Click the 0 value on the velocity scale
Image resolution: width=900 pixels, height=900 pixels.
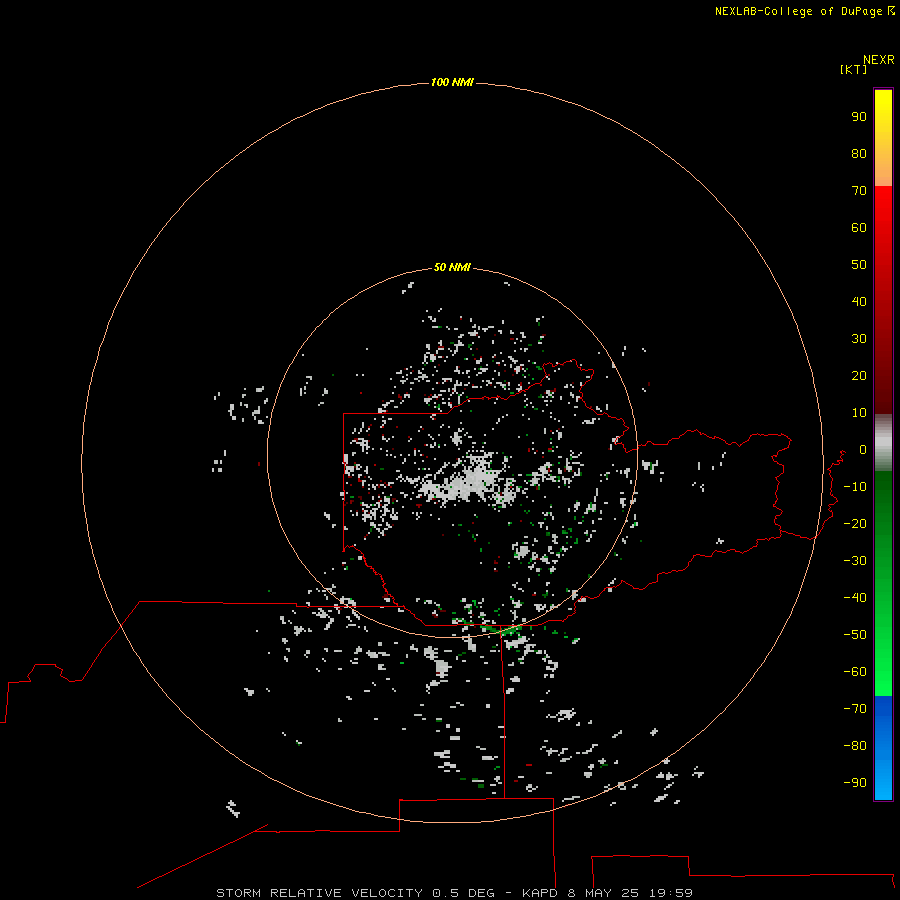click(862, 449)
